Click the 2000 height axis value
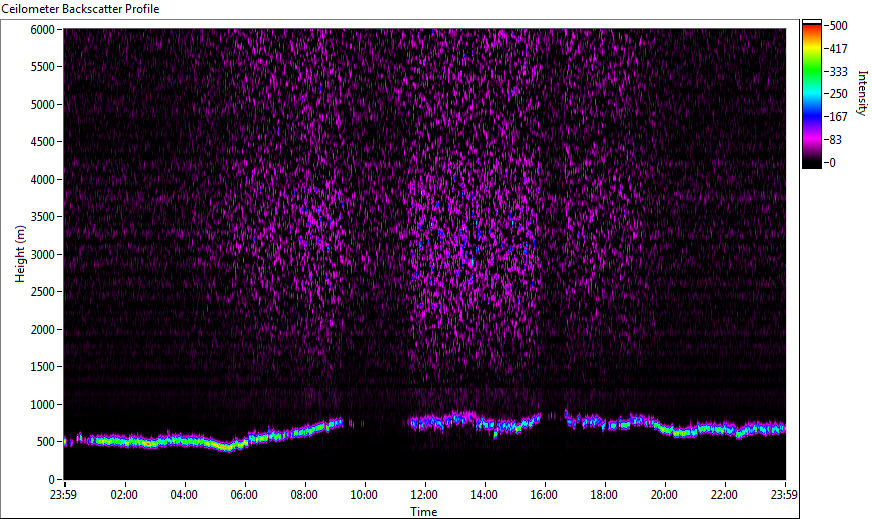872x519 pixels. point(43,330)
